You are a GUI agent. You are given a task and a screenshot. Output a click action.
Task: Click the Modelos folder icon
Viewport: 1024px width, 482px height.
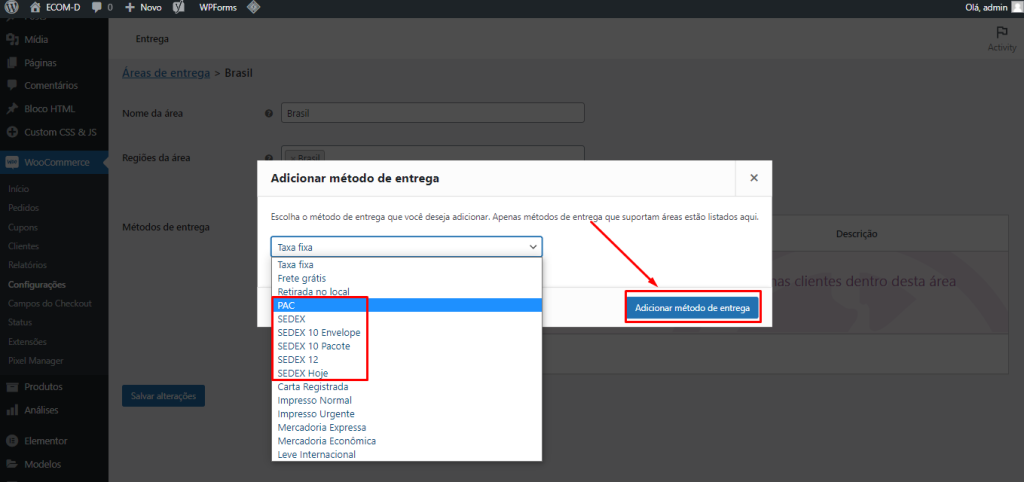pos(12,464)
